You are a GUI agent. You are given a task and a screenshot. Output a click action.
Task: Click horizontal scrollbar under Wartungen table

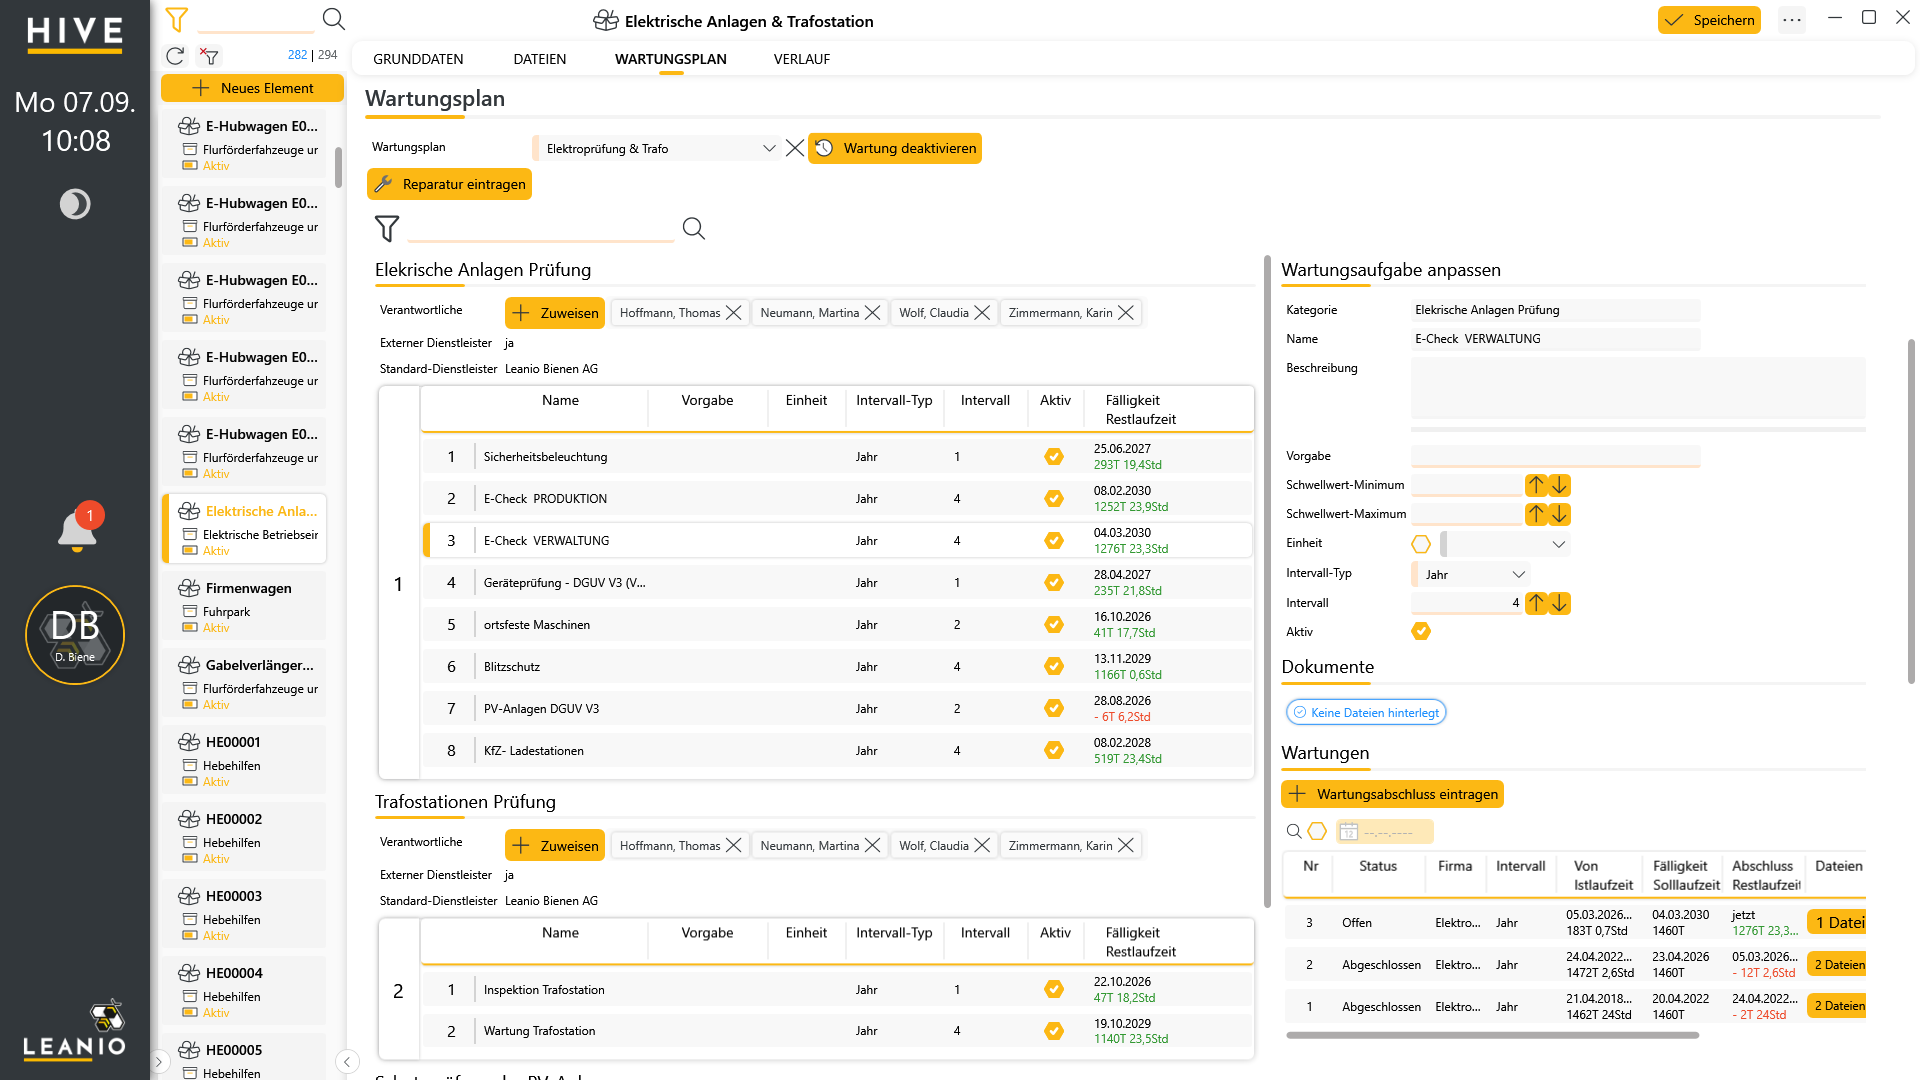pyautogui.click(x=1492, y=1036)
